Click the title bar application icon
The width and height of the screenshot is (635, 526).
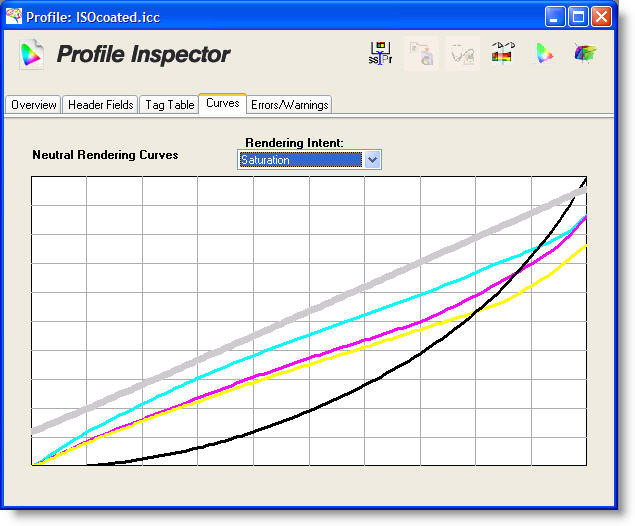point(15,16)
